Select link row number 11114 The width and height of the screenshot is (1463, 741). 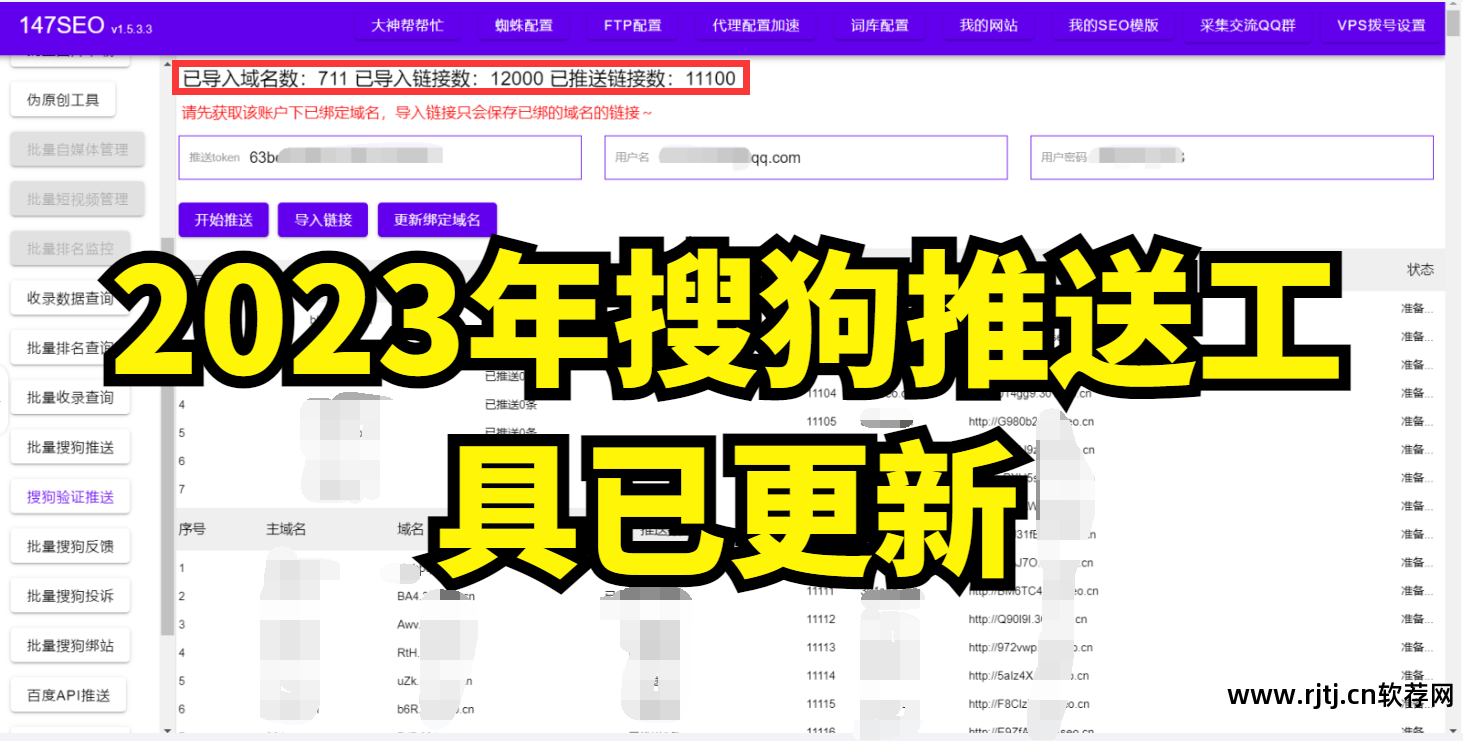pos(822,676)
